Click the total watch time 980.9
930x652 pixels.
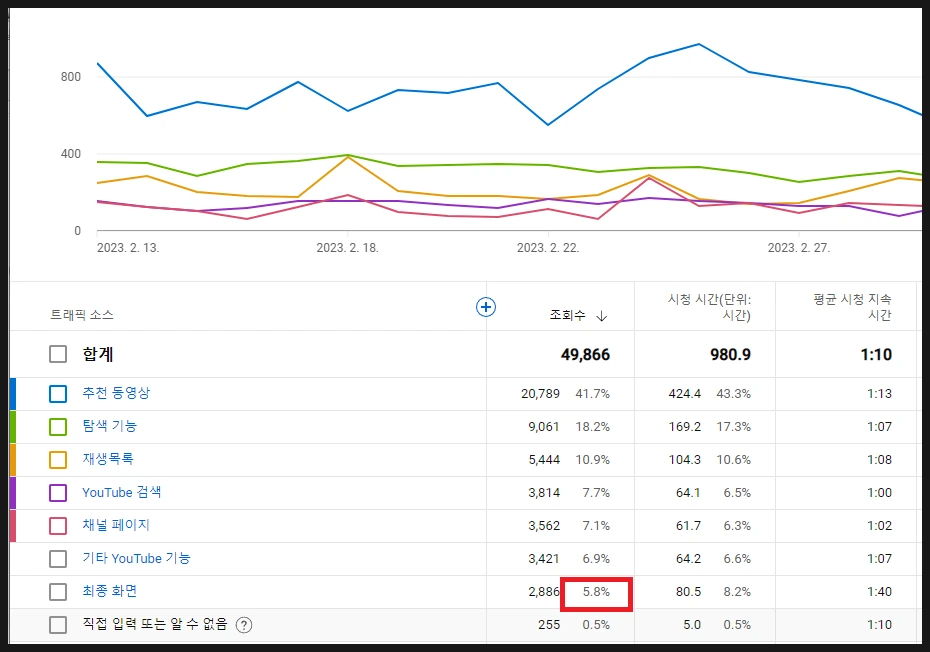[730, 355]
